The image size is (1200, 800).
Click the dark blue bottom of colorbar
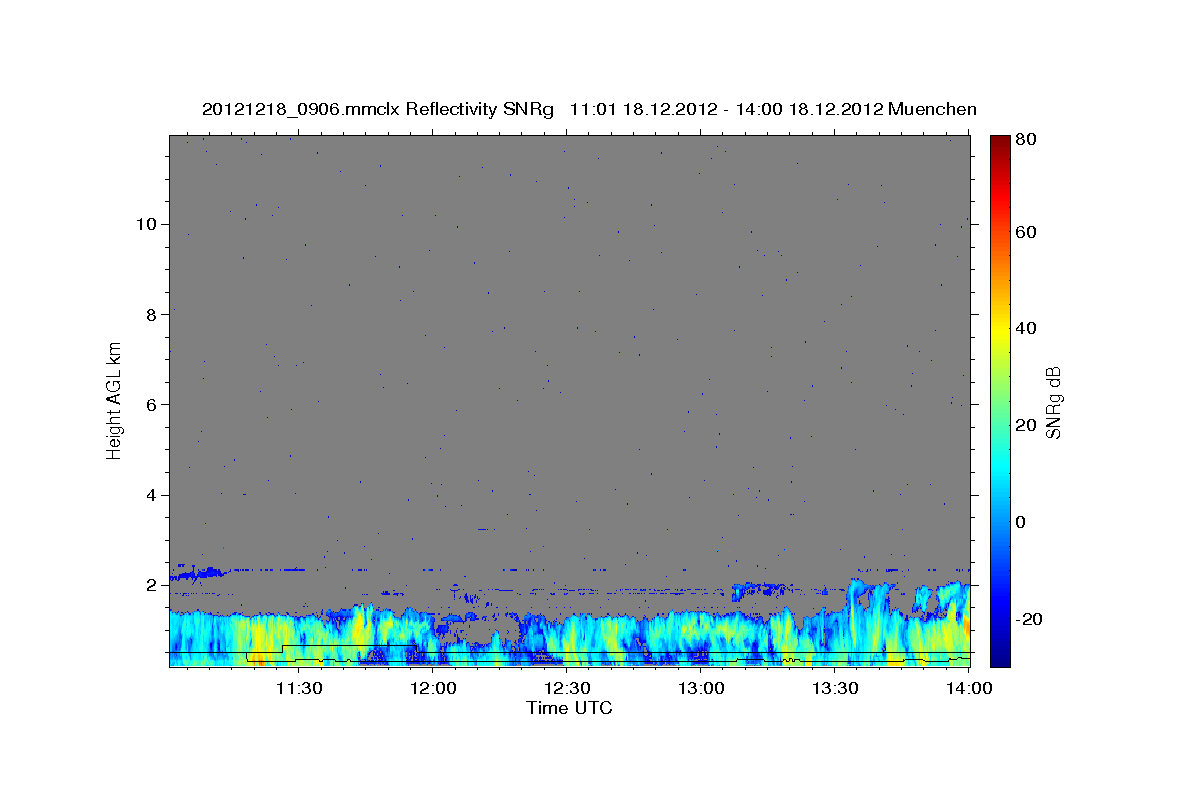(x=1000, y=658)
